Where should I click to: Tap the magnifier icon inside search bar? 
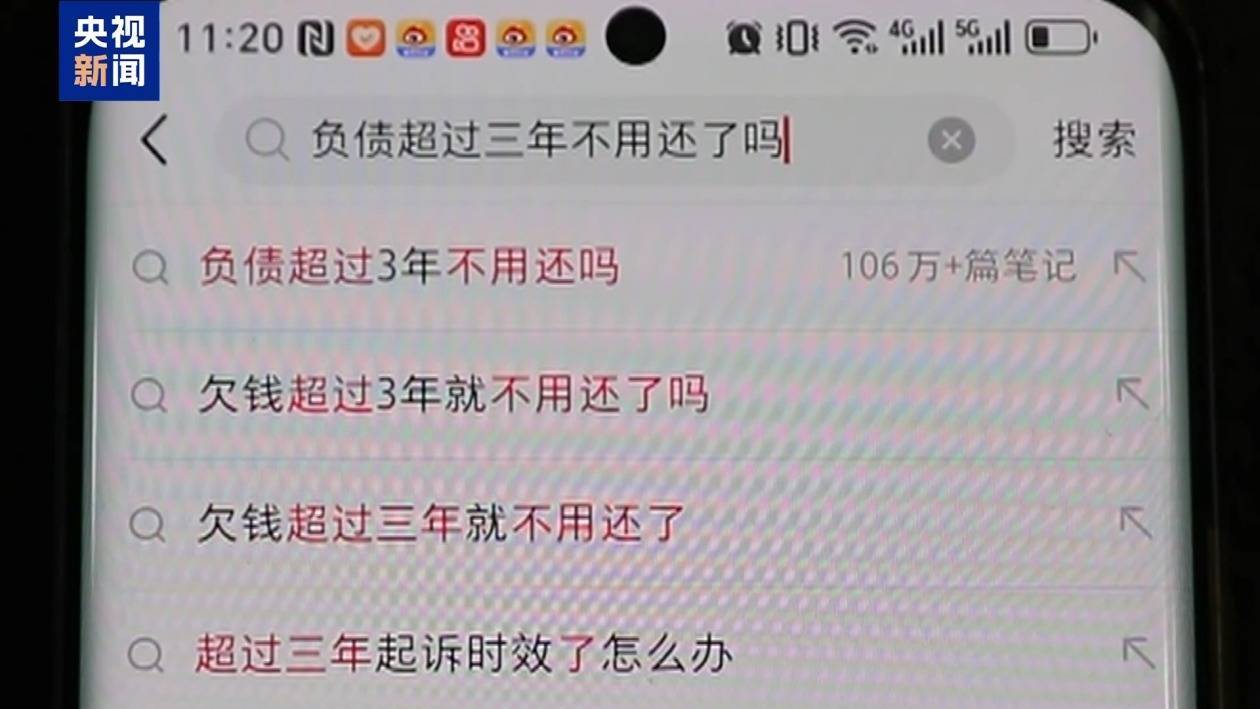266,142
